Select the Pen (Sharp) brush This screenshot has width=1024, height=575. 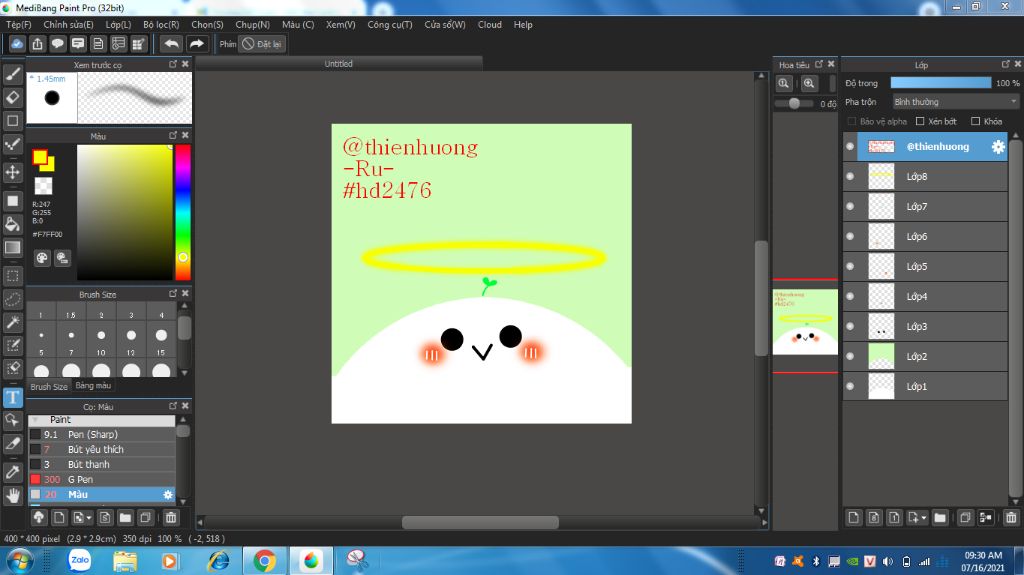[101, 435]
